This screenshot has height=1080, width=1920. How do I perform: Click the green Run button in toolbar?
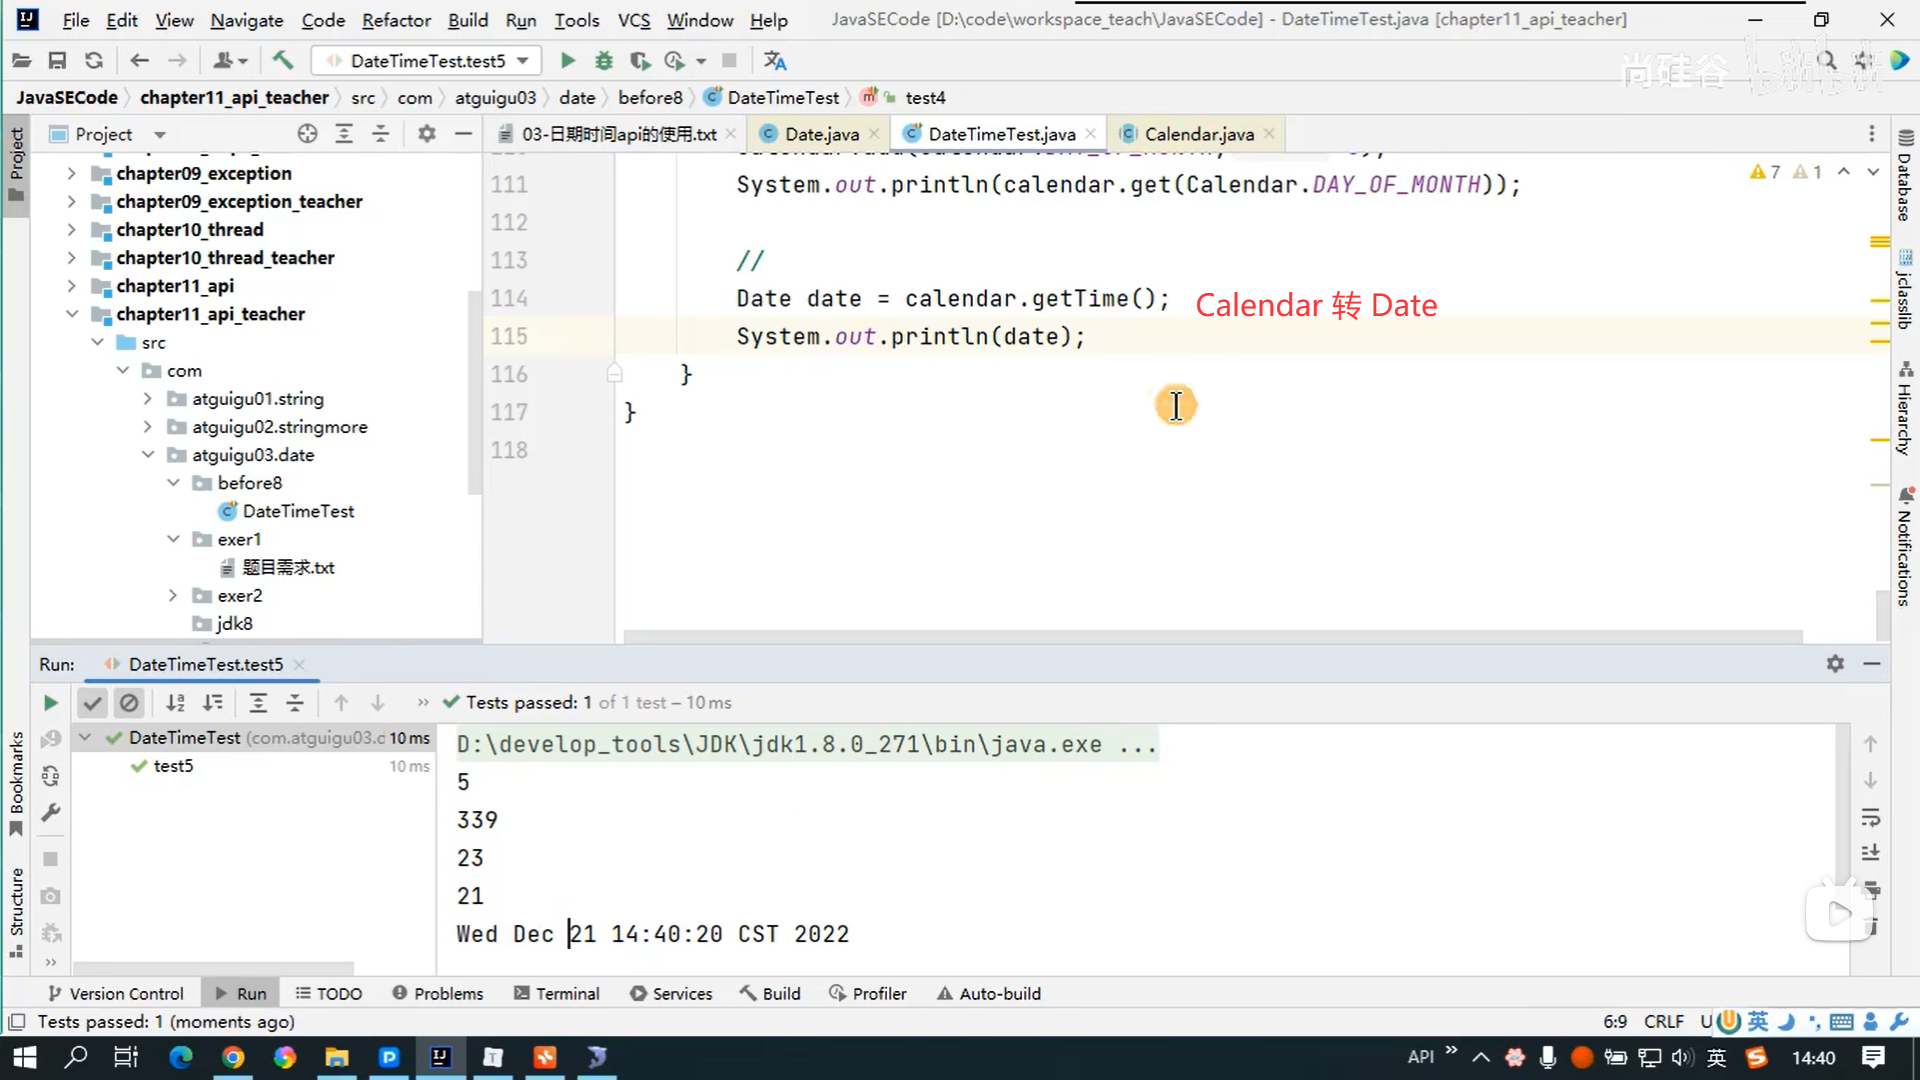(x=567, y=61)
